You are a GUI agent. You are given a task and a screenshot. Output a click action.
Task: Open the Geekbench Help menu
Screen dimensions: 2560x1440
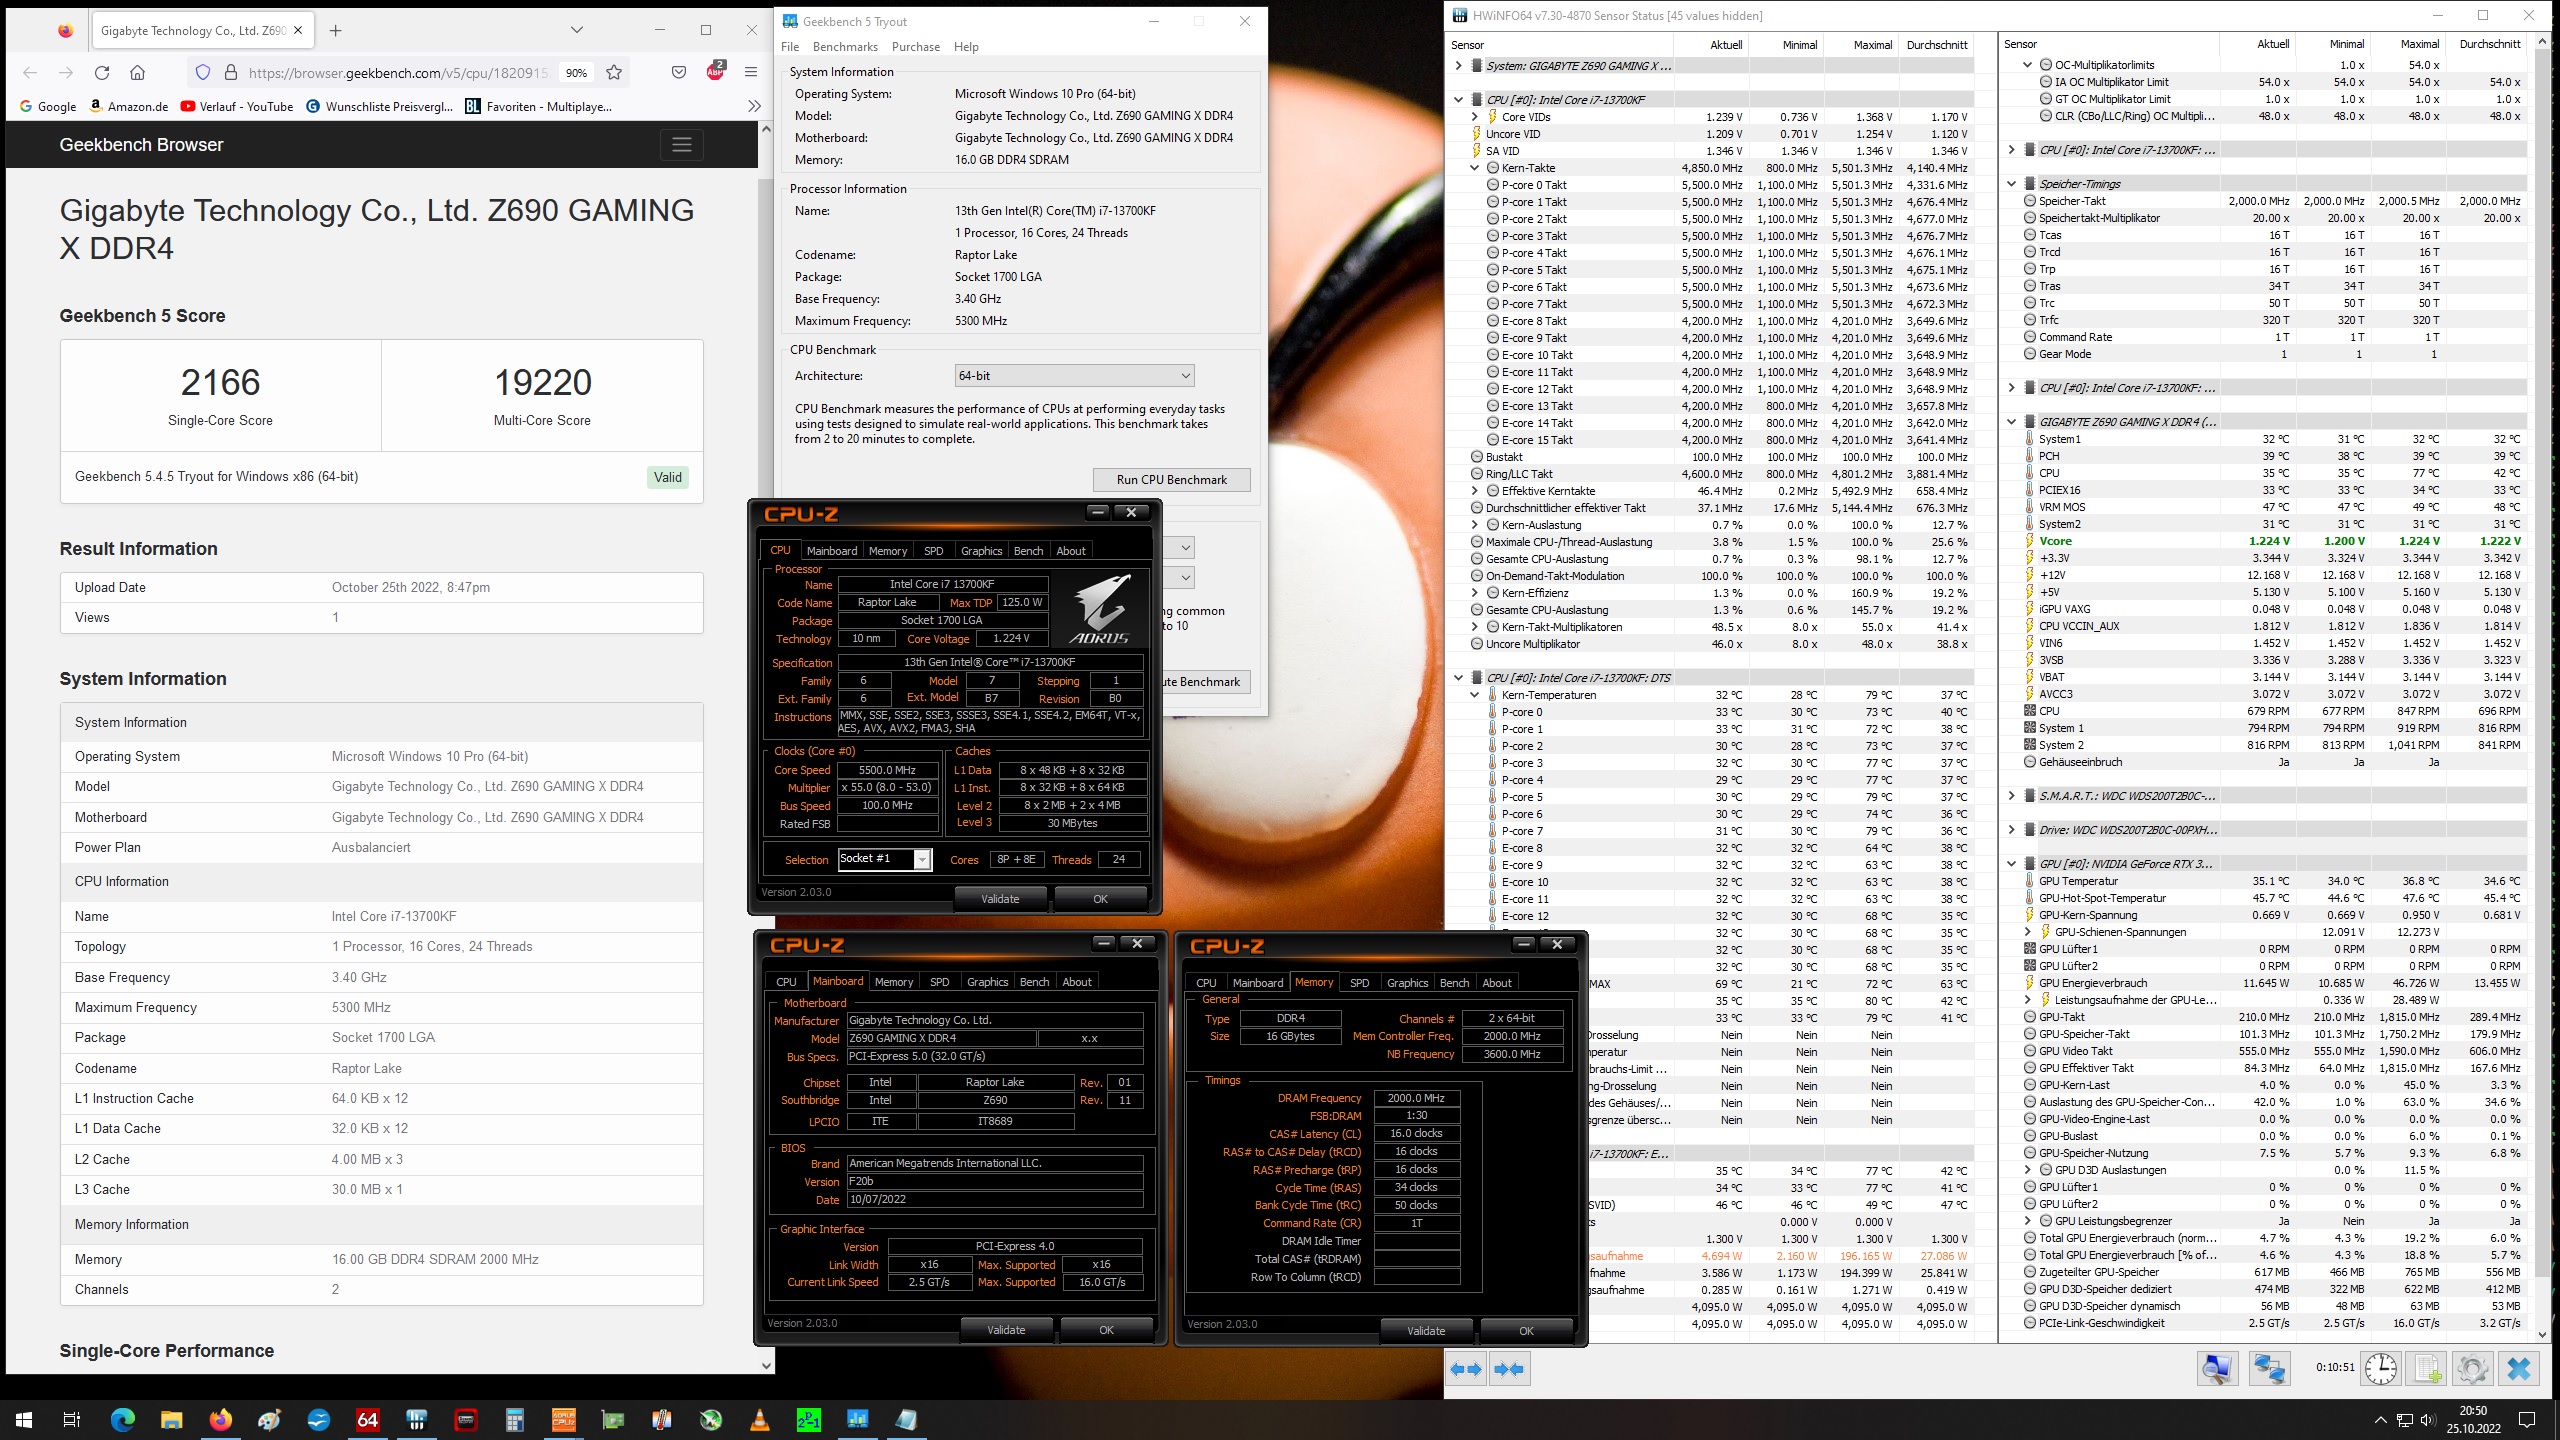pyautogui.click(x=966, y=47)
